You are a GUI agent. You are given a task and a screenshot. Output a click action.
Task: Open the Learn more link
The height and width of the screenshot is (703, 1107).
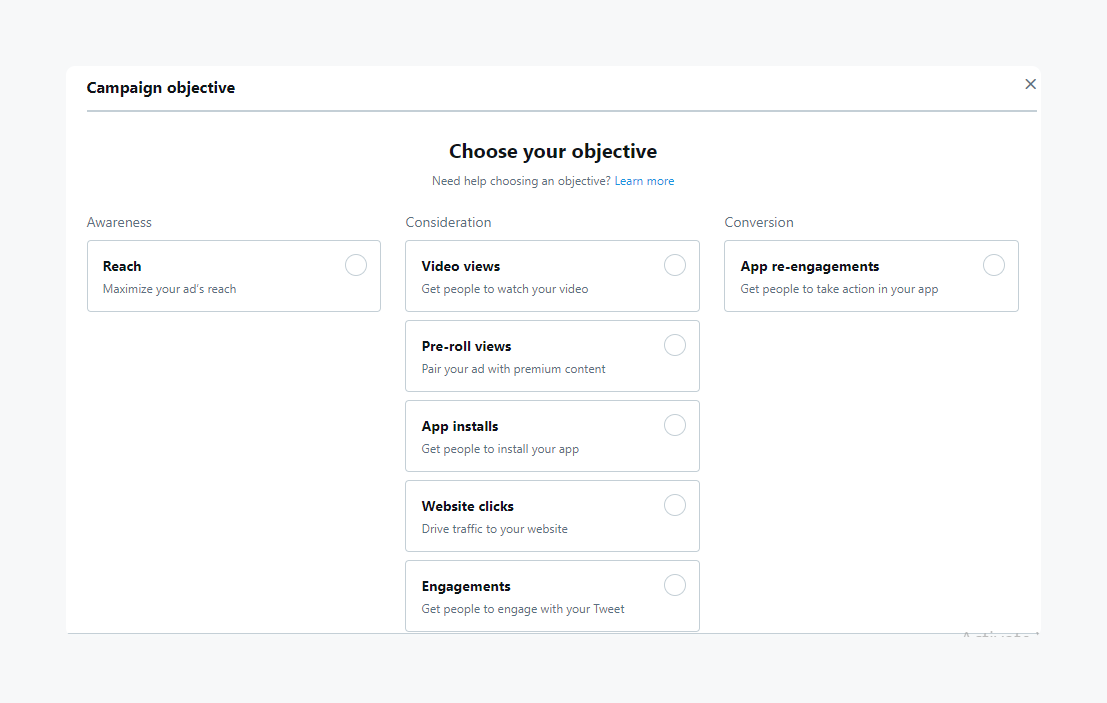coord(644,181)
